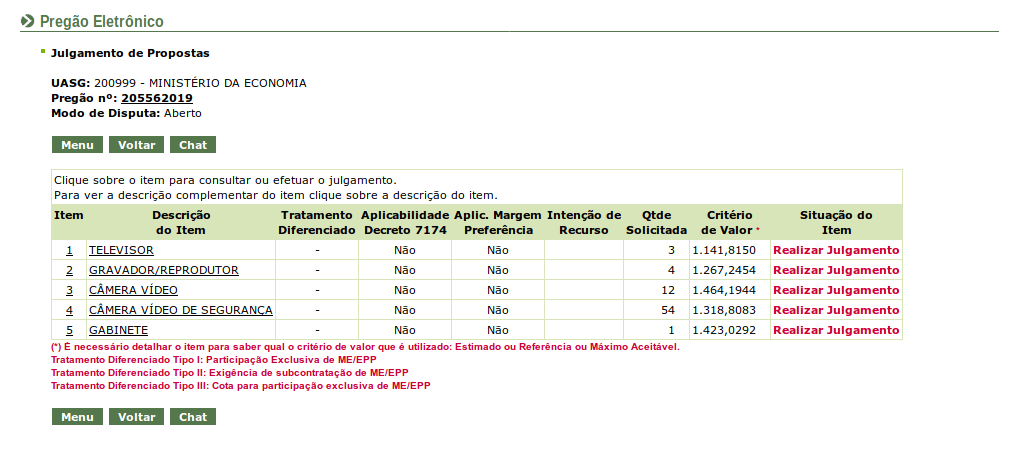The height and width of the screenshot is (459, 1019).
Task: Open the GRAVADOR/REPRODUTOR item description
Action: [x=164, y=270]
